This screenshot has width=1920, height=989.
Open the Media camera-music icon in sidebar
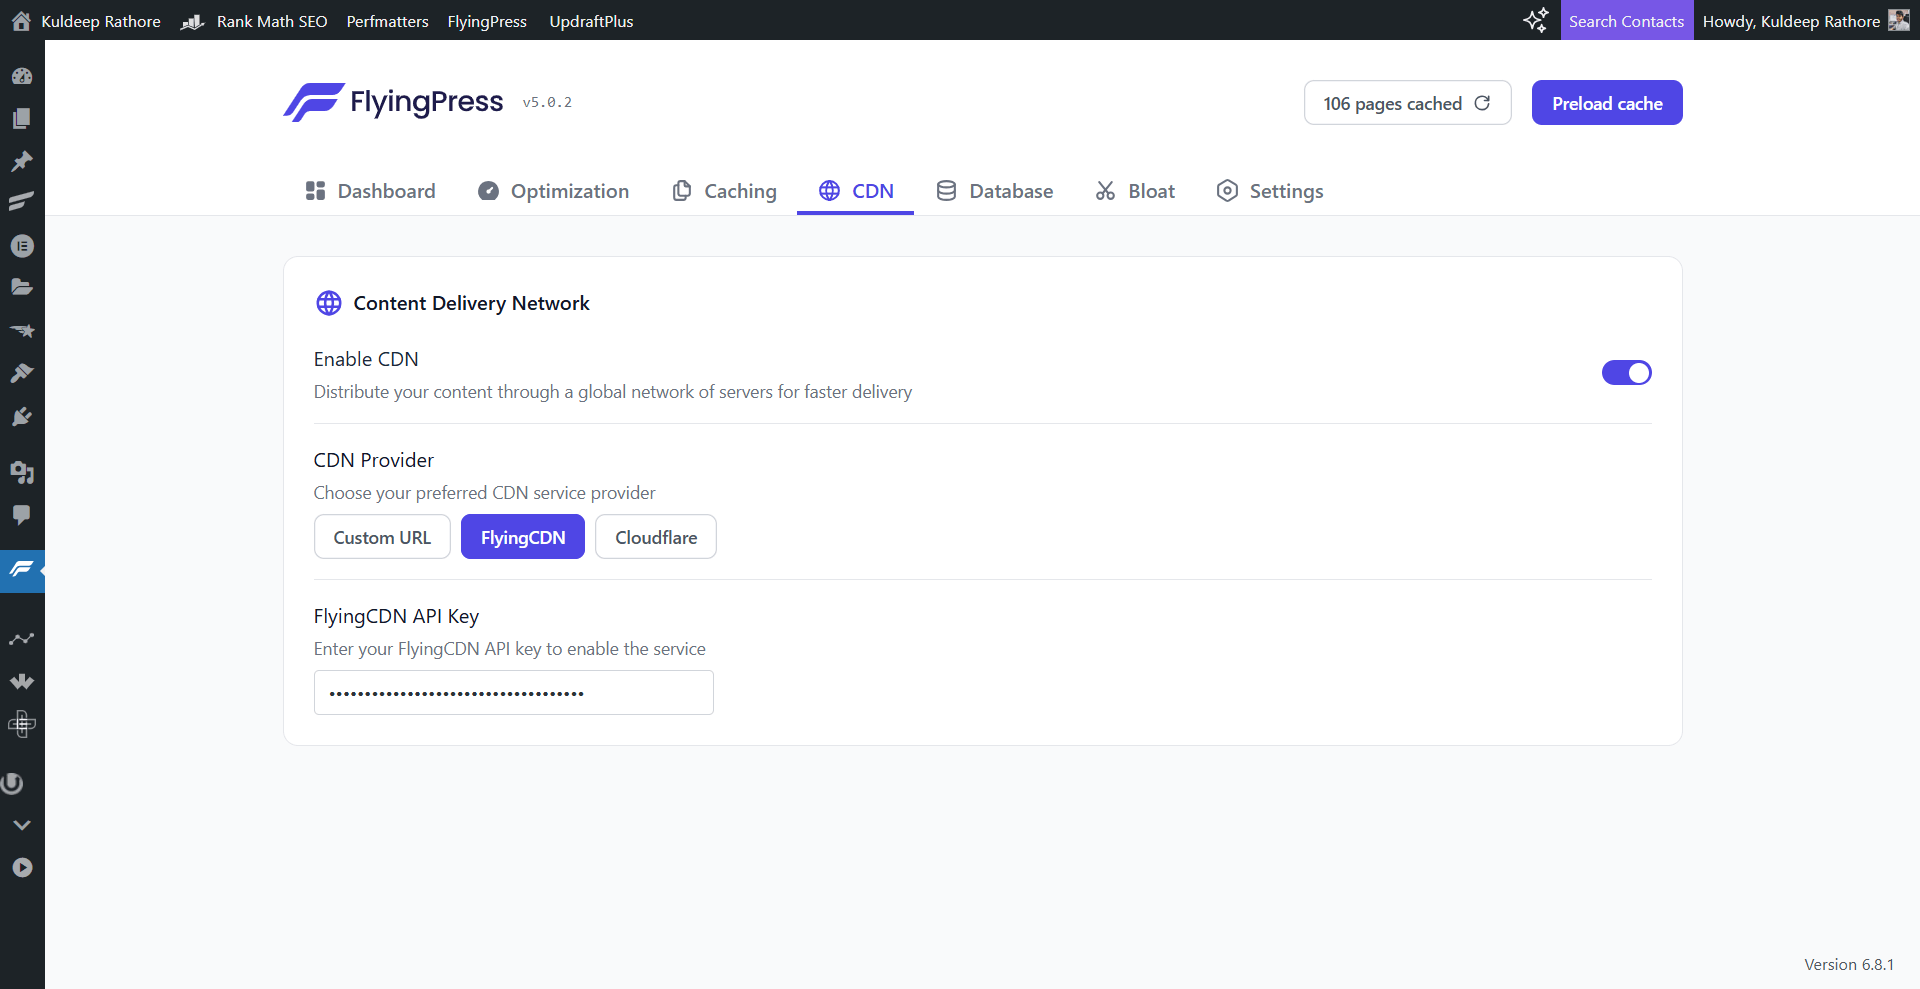22,472
